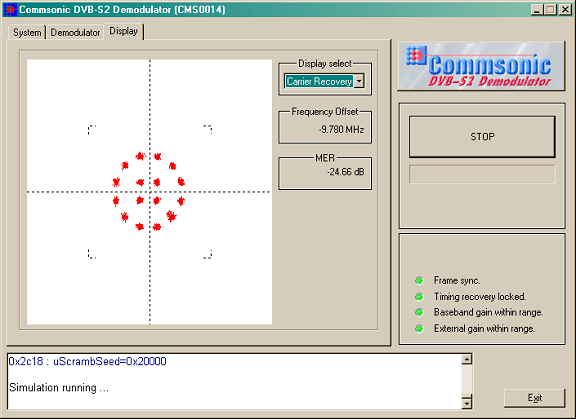Viewport: 576px width, 419px height.
Task: Minimize the Commsonic demodulator window
Action: coord(537,10)
